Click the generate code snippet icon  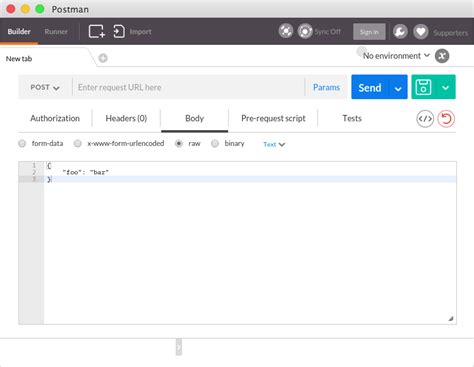[x=425, y=119]
